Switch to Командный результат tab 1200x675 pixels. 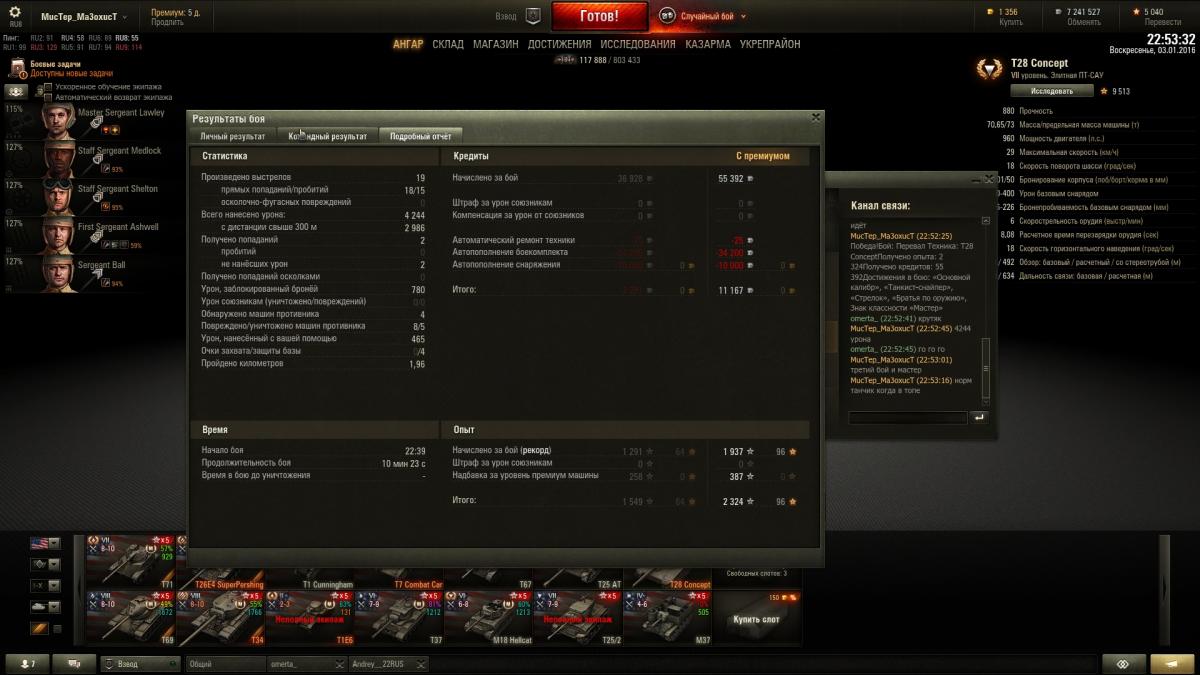(x=328, y=136)
